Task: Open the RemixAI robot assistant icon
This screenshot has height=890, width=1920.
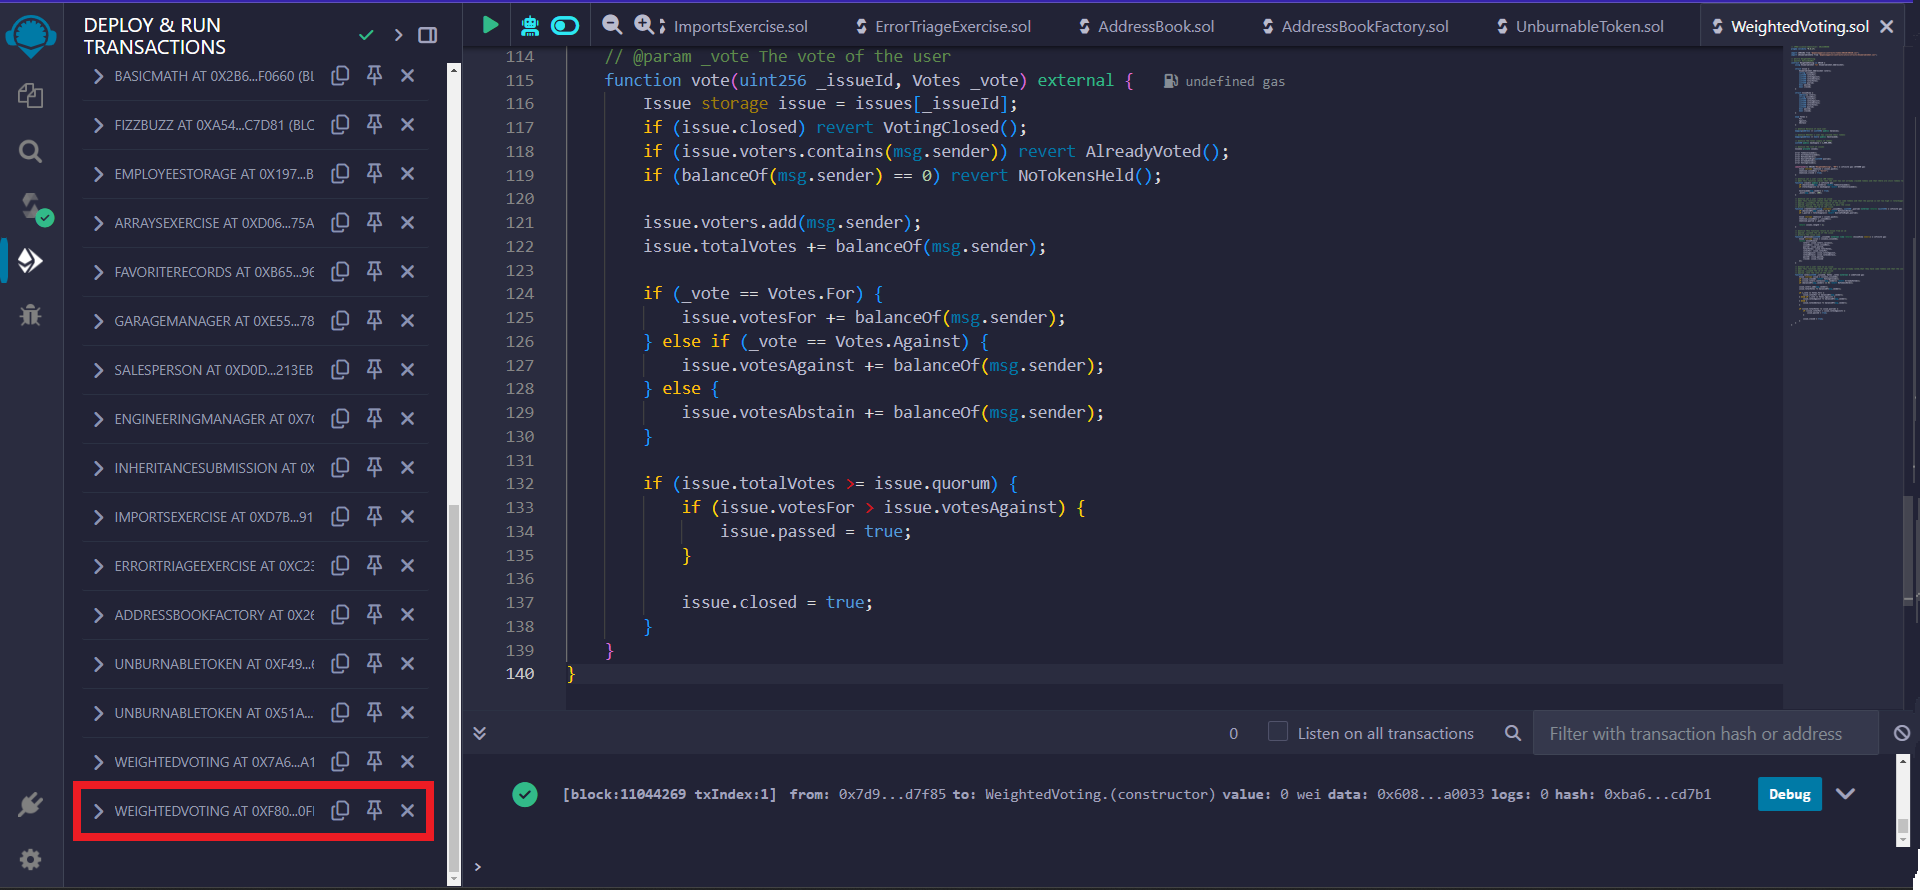Action: pyautogui.click(x=530, y=25)
